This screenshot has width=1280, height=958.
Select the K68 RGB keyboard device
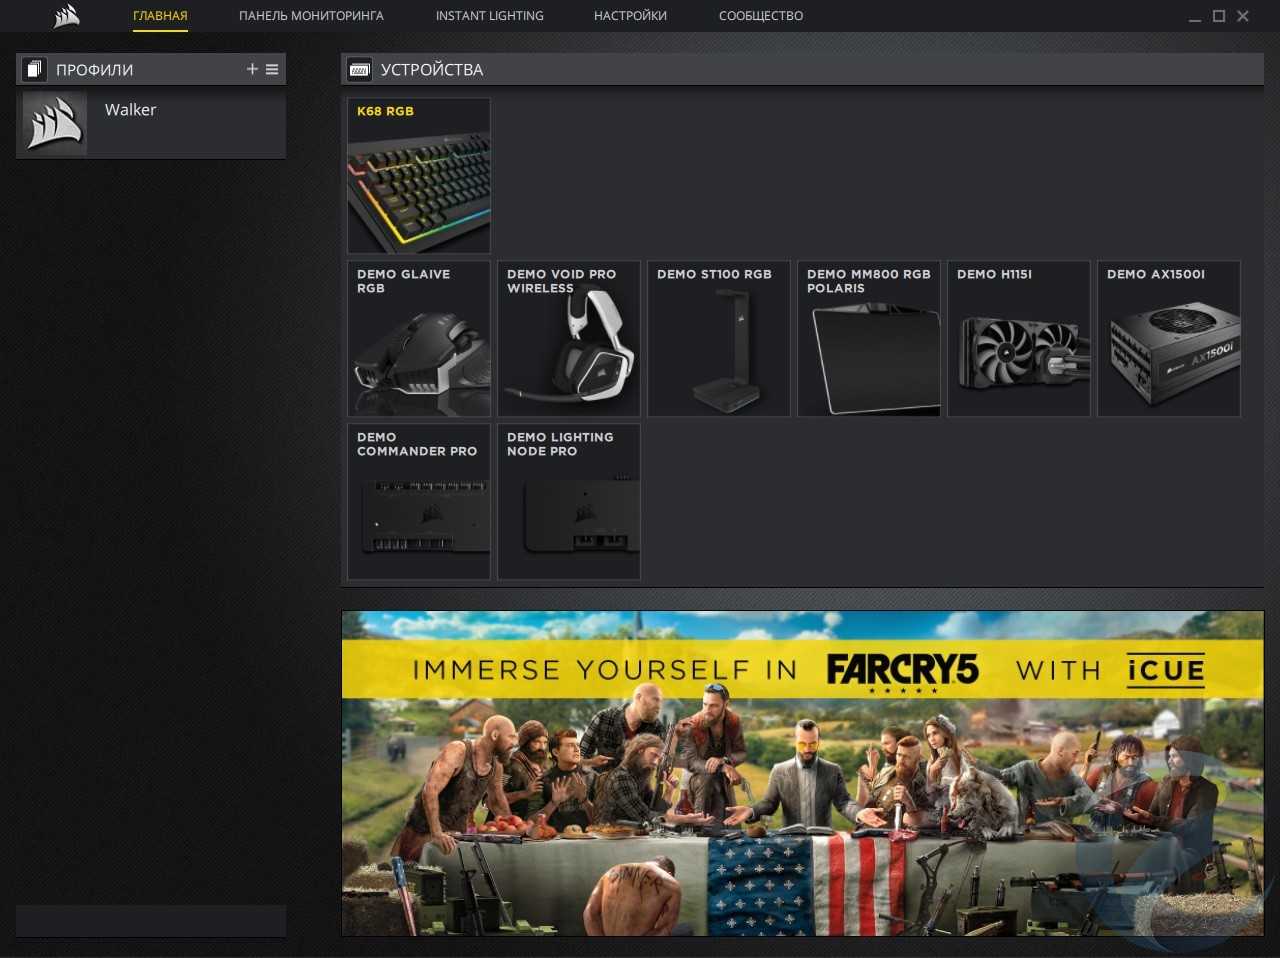click(x=418, y=176)
